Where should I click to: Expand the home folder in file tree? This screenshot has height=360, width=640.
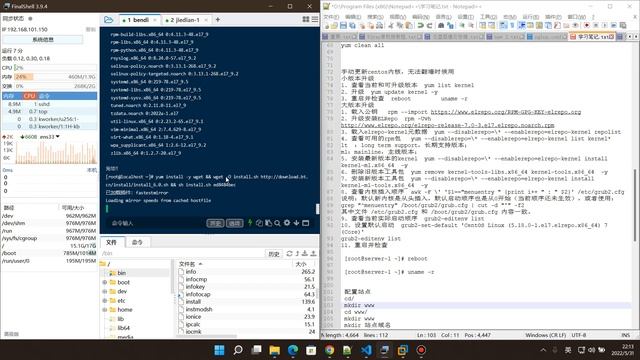pyautogui.click(x=105, y=310)
